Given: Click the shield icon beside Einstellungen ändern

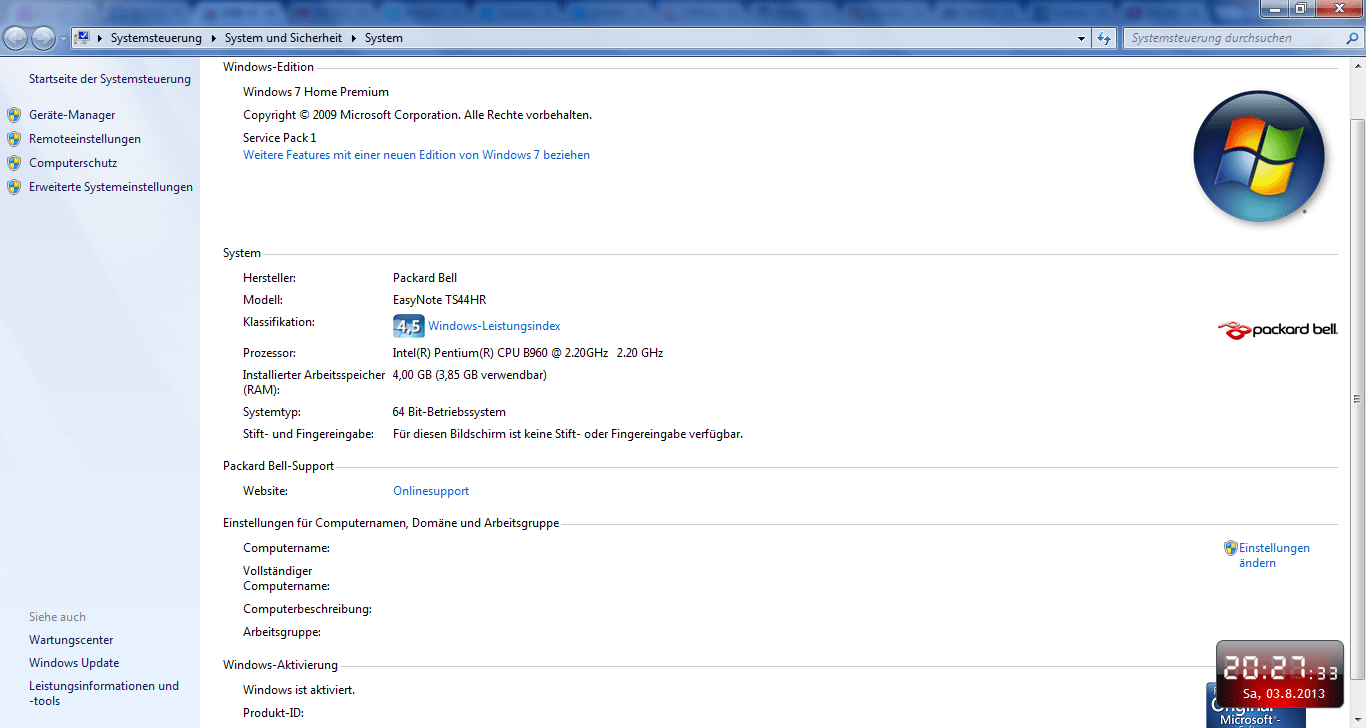Looking at the screenshot, I should [x=1231, y=548].
